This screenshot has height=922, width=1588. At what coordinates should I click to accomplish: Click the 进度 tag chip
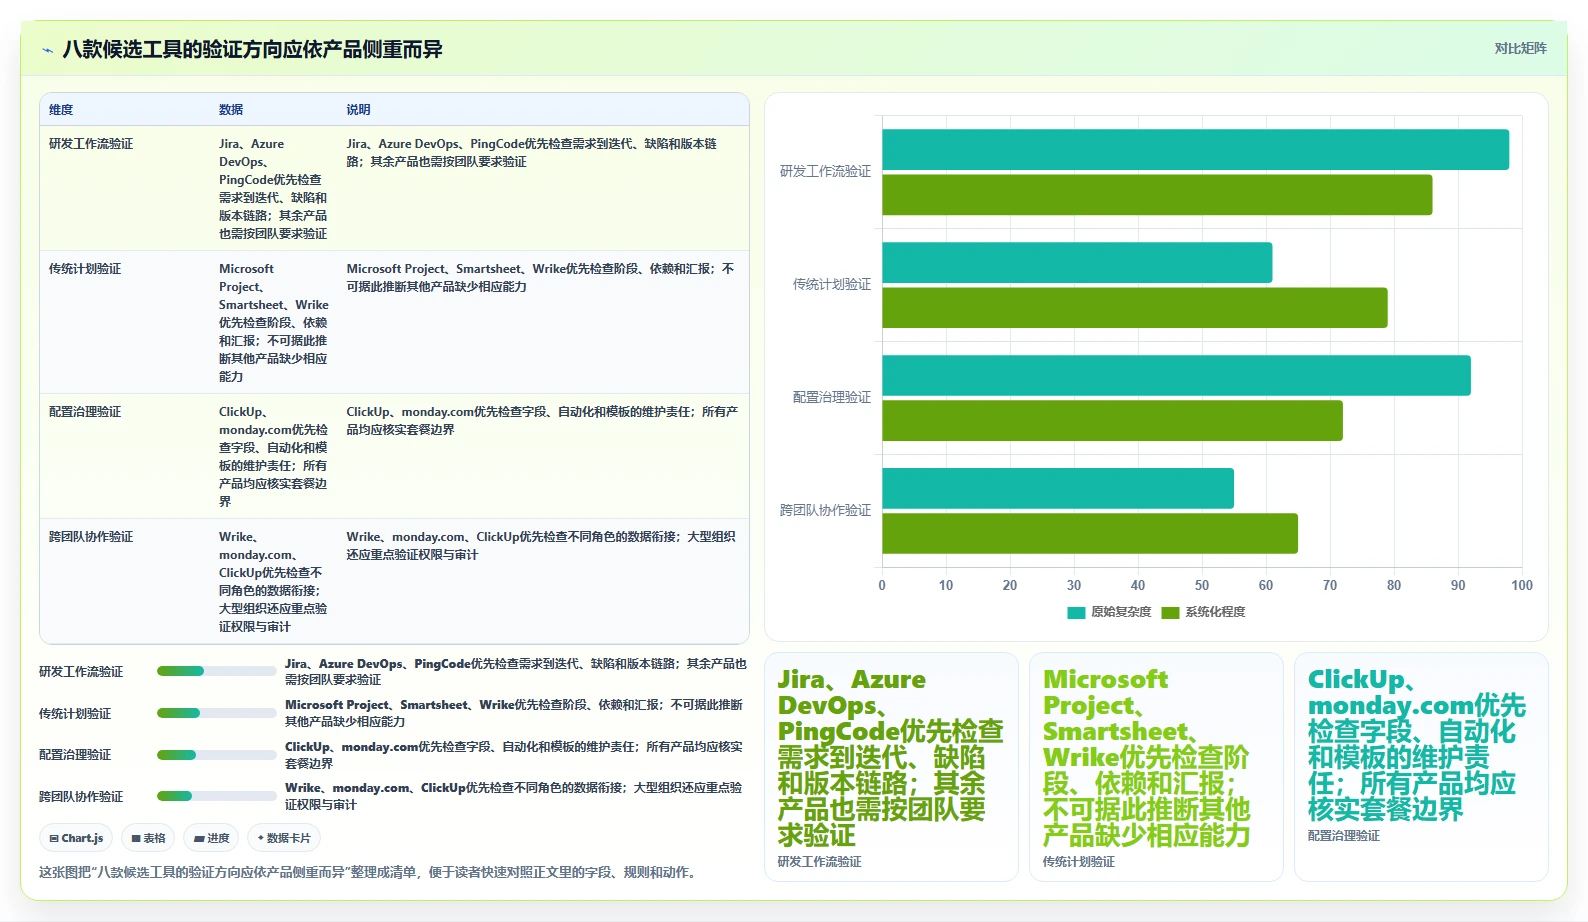pyautogui.click(x=212, y=838)
